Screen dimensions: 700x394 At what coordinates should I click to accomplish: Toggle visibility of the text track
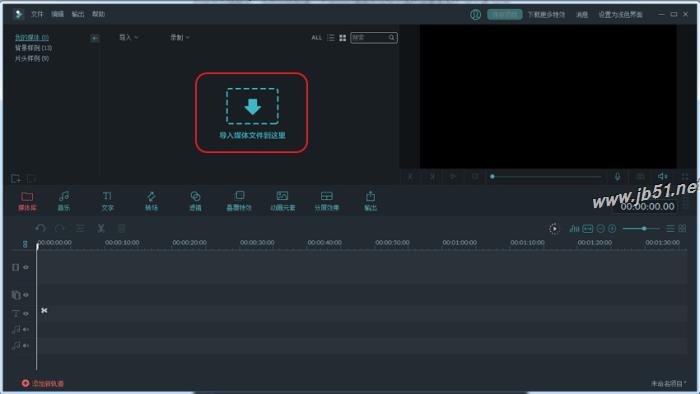click(26, 314)
